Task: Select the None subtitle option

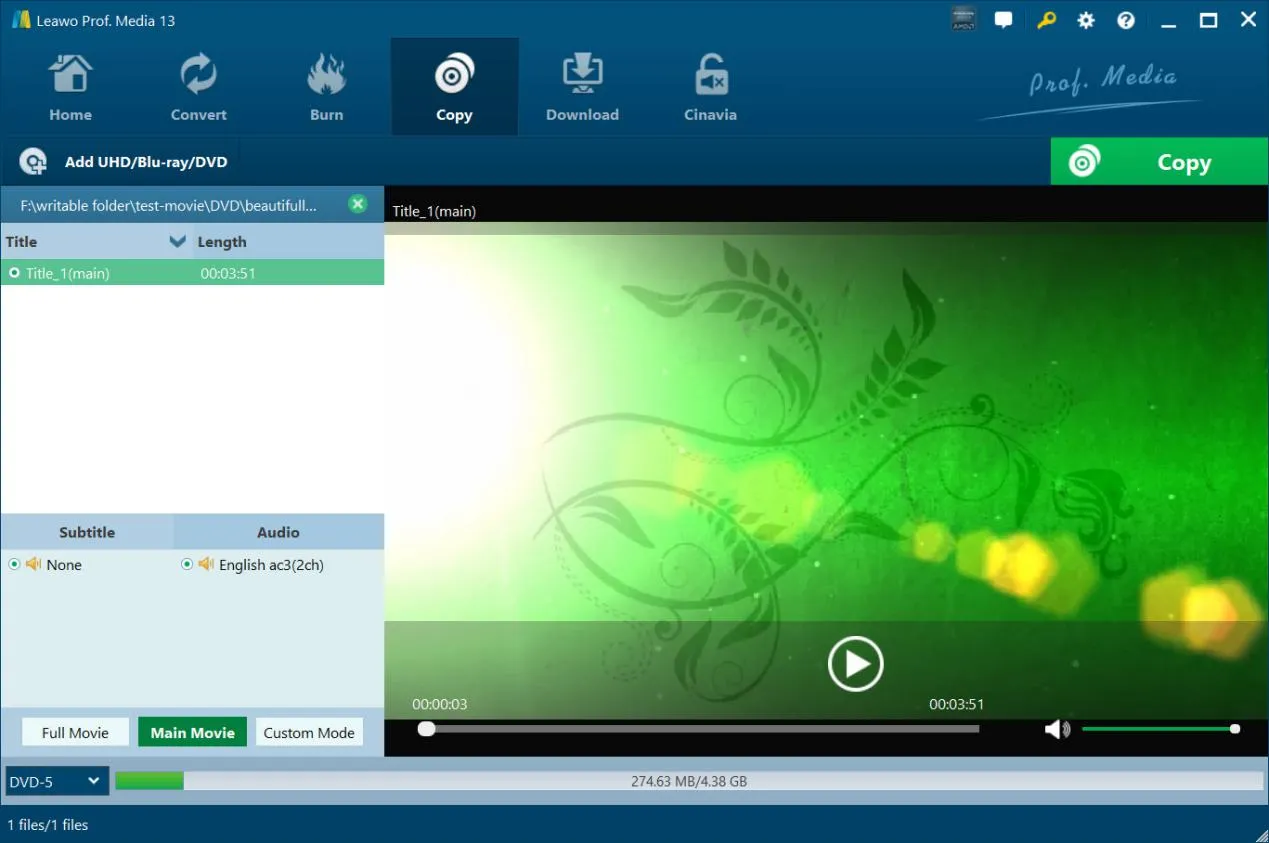Action: point(14,564)
